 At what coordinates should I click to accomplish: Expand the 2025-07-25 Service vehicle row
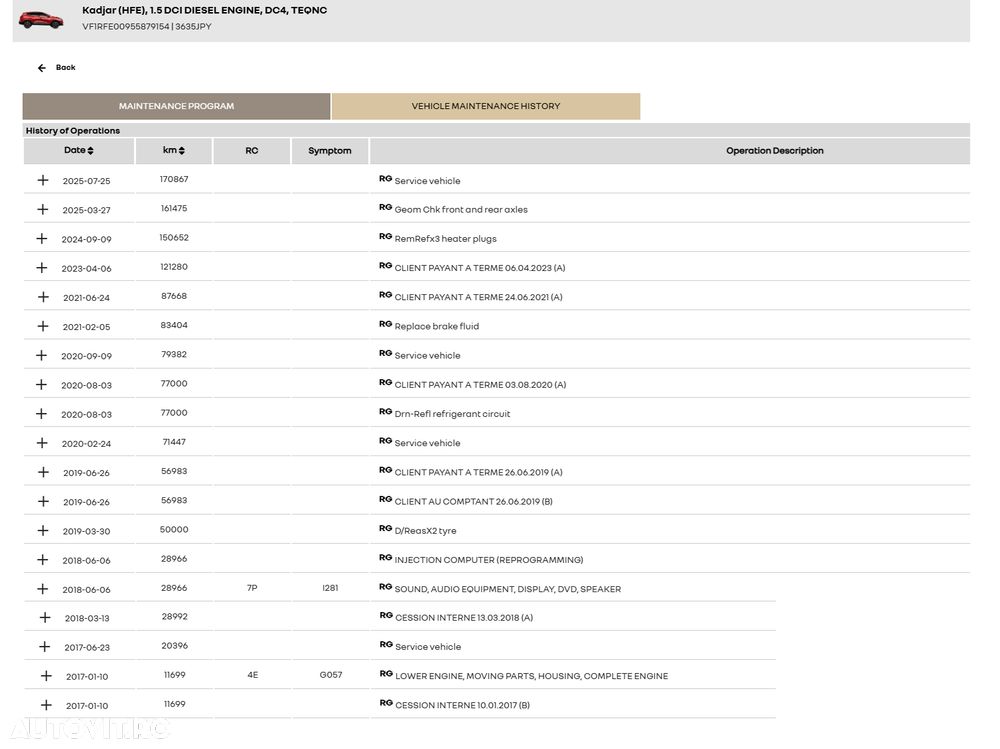(x=43, y=180)
